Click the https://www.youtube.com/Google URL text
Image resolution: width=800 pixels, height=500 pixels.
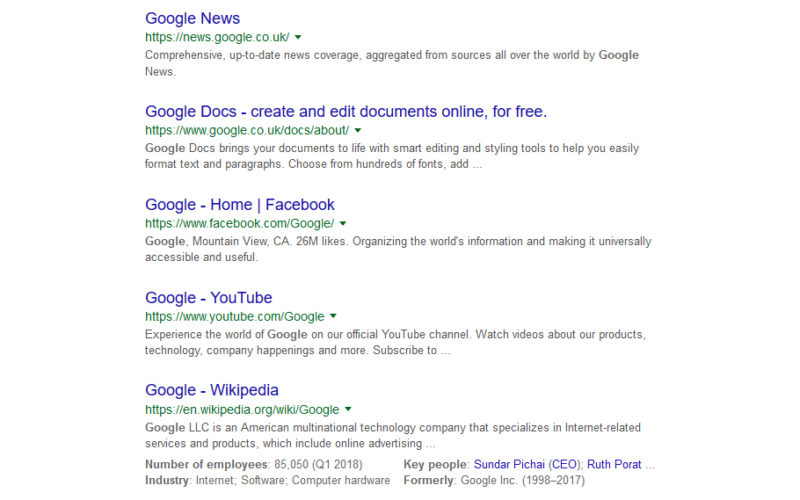click(x=235, y=317)
